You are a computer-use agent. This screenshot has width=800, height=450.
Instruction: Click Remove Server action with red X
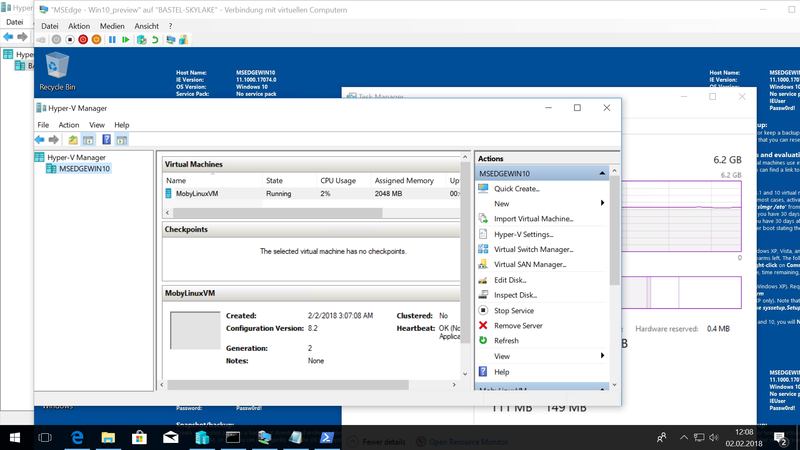[518, 326]
